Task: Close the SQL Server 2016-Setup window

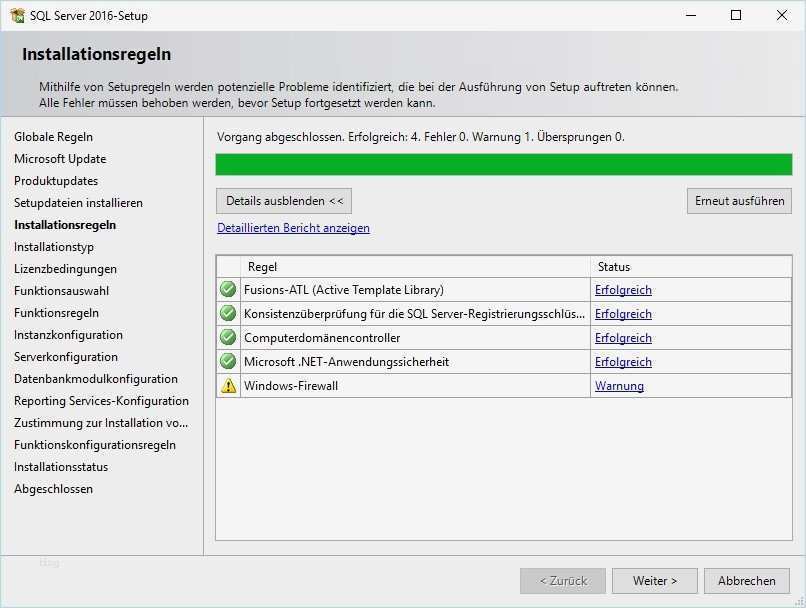Action: point(781,15)
